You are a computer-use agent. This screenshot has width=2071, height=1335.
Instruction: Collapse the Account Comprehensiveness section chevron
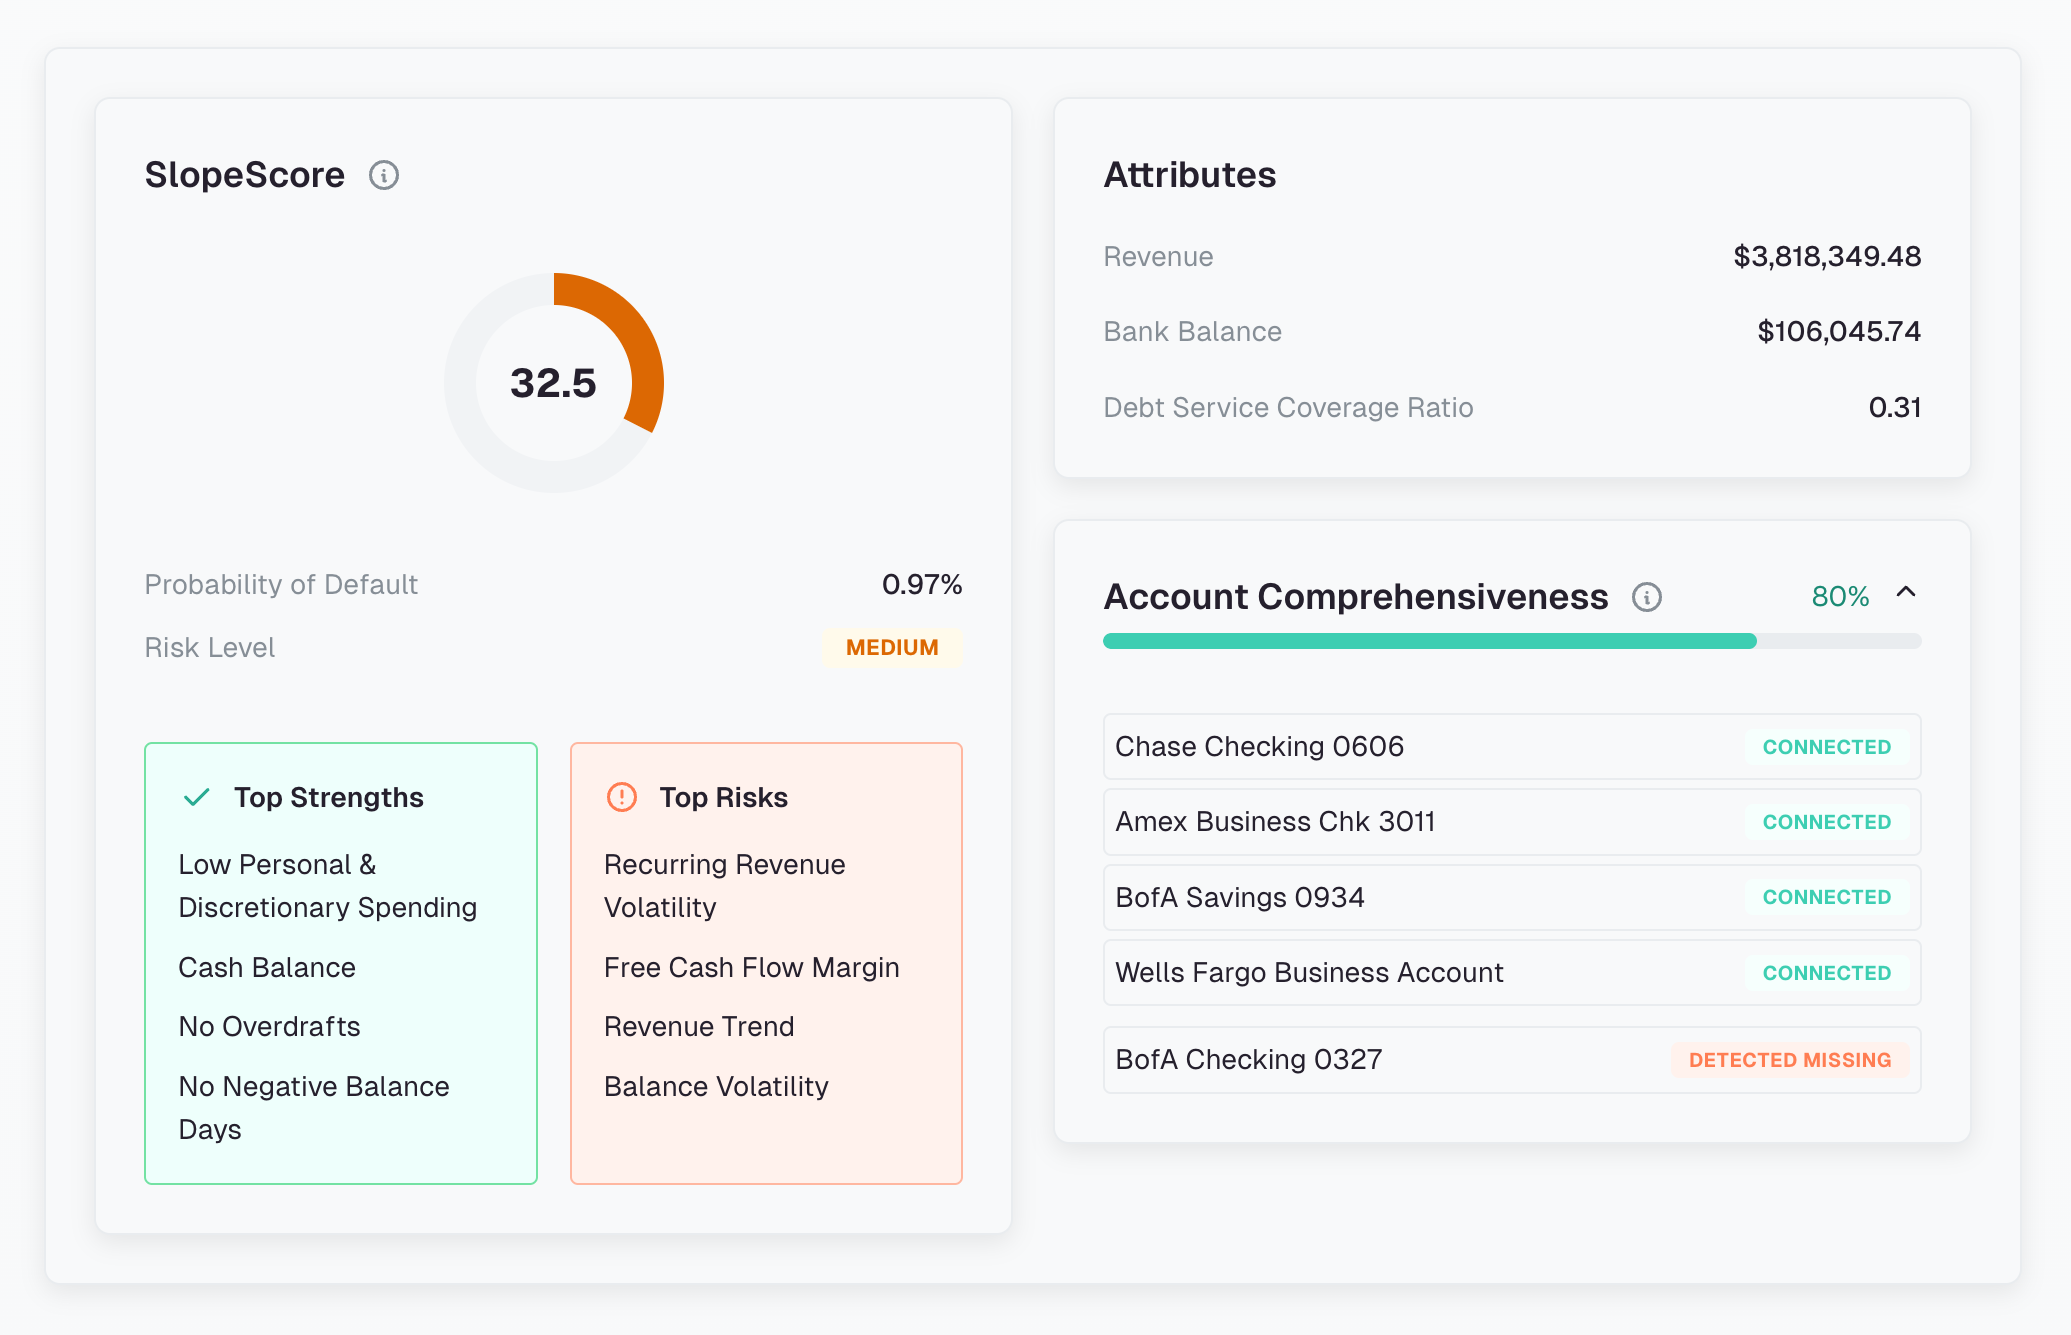click(x=1906, y=593)
